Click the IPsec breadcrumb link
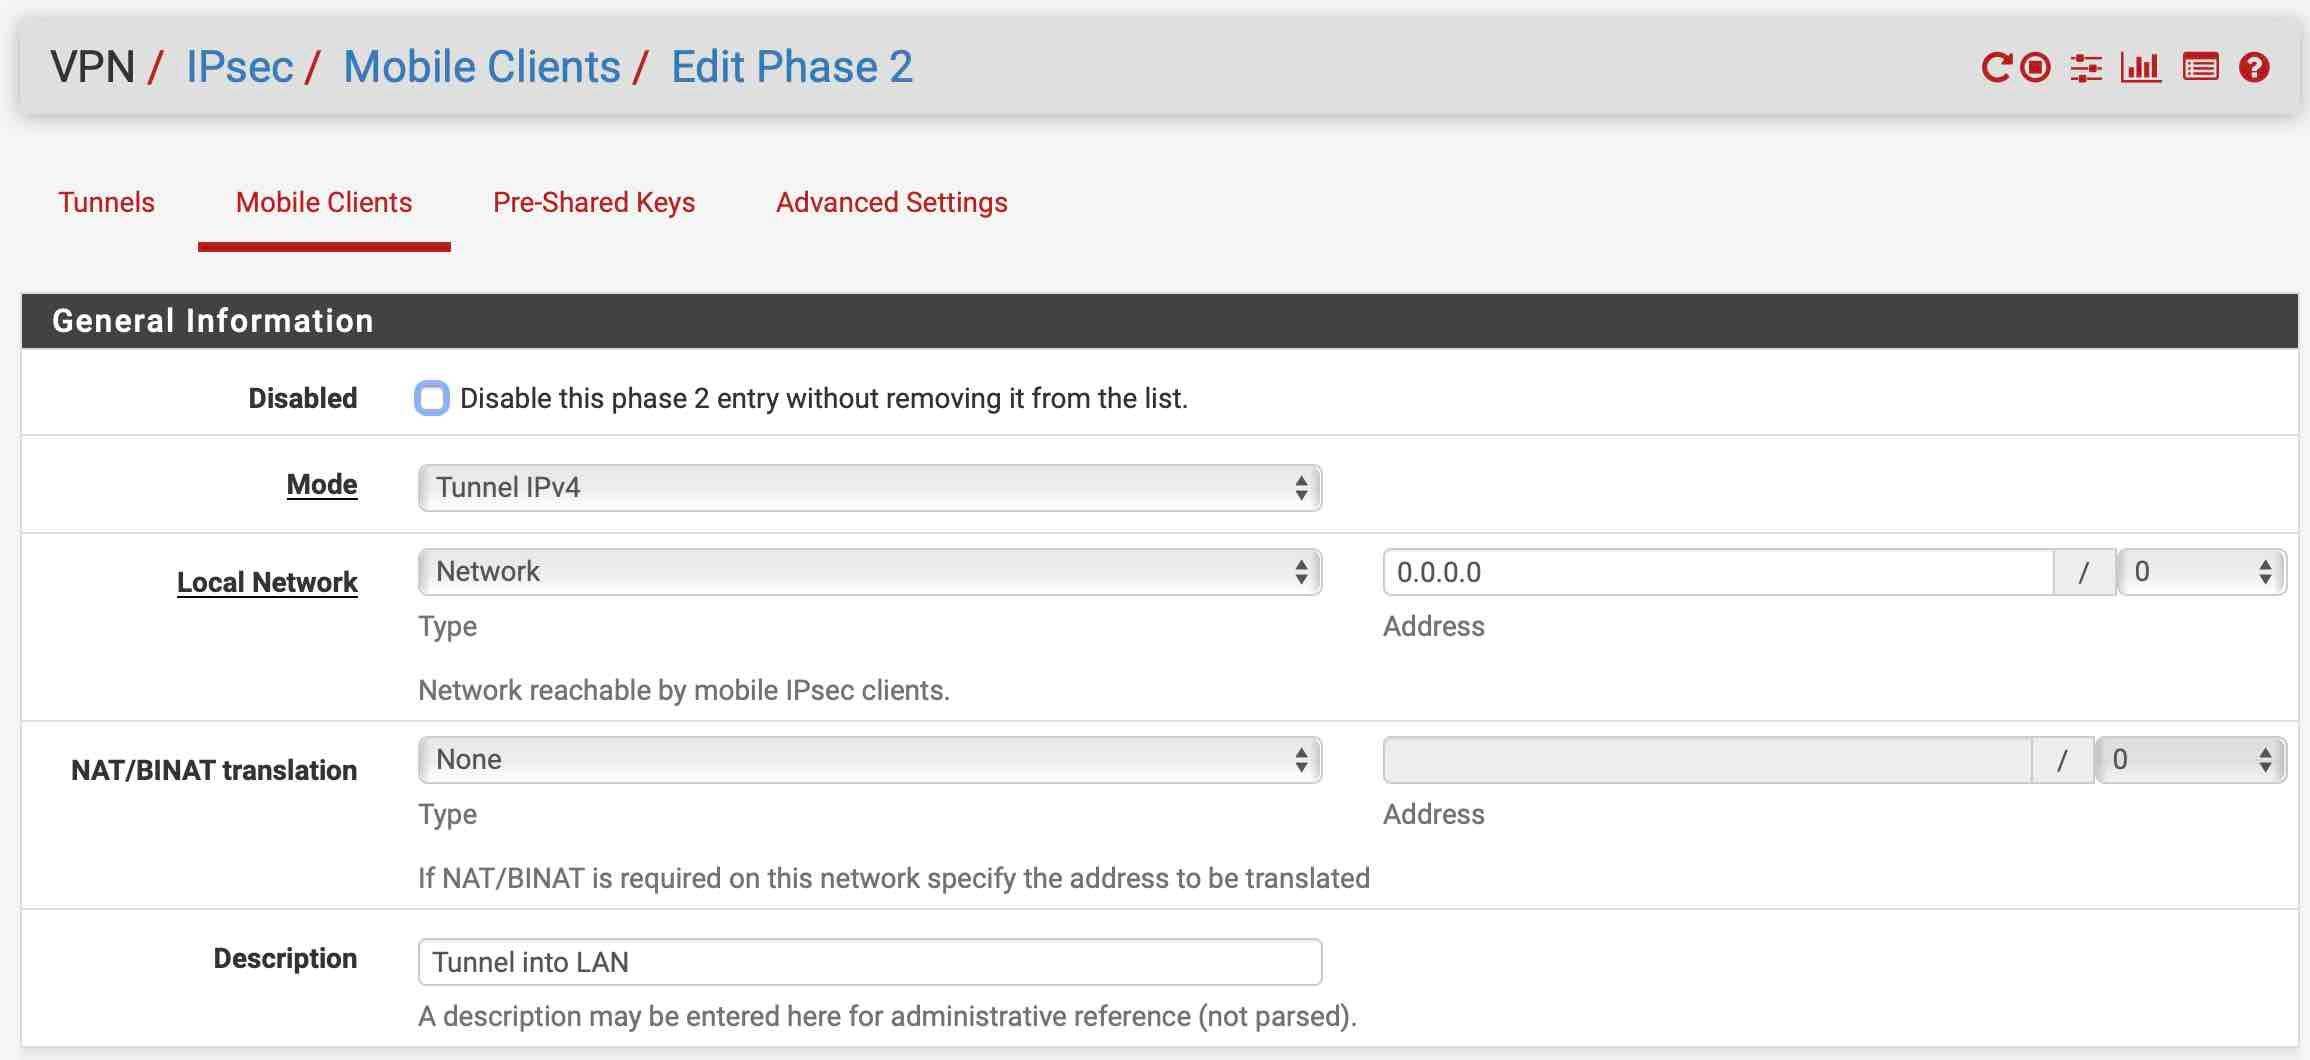 [240, 67]
